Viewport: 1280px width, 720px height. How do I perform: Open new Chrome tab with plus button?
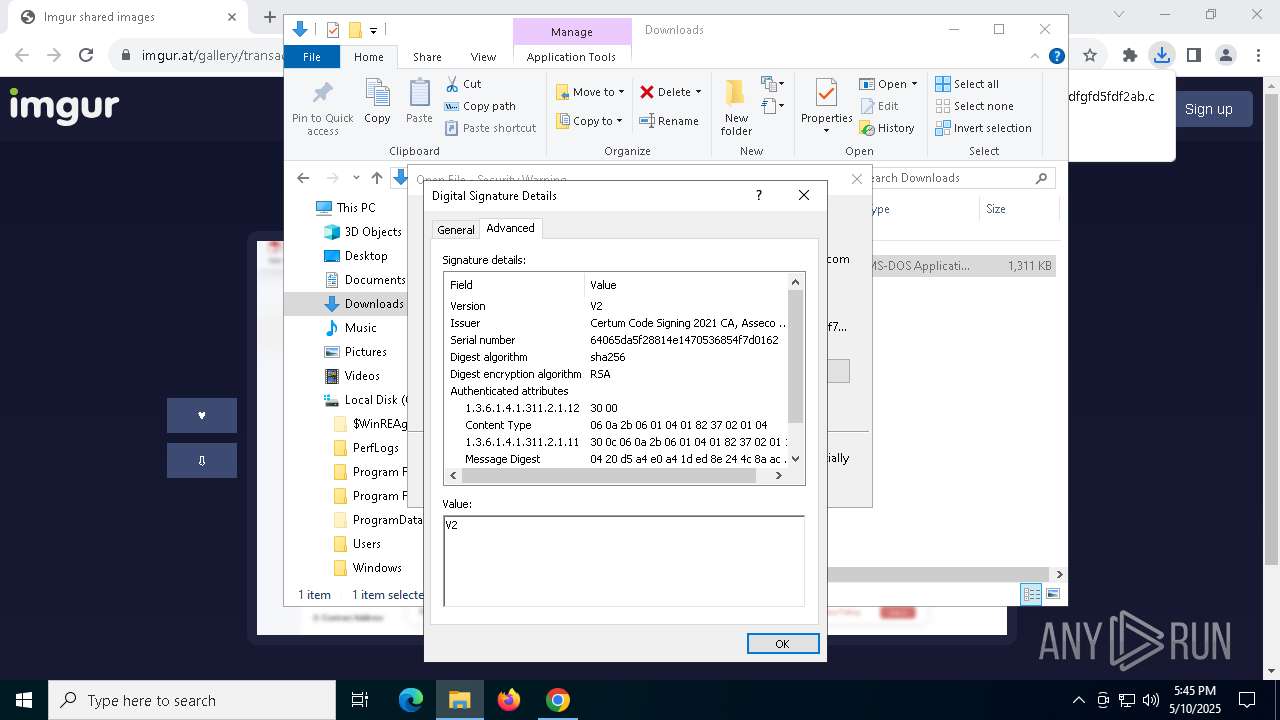(269, 16)
